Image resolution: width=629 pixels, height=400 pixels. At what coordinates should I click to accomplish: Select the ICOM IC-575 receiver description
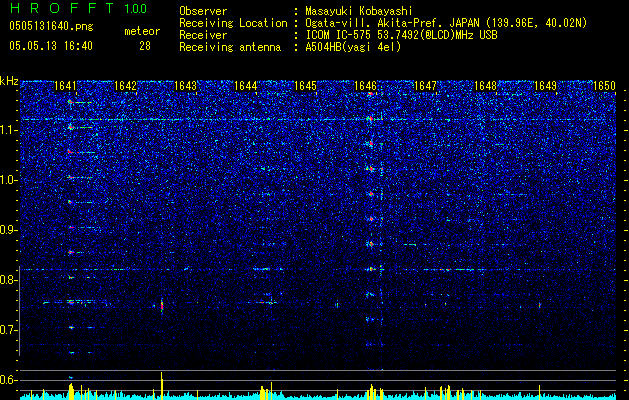click(x=401, y=35)
